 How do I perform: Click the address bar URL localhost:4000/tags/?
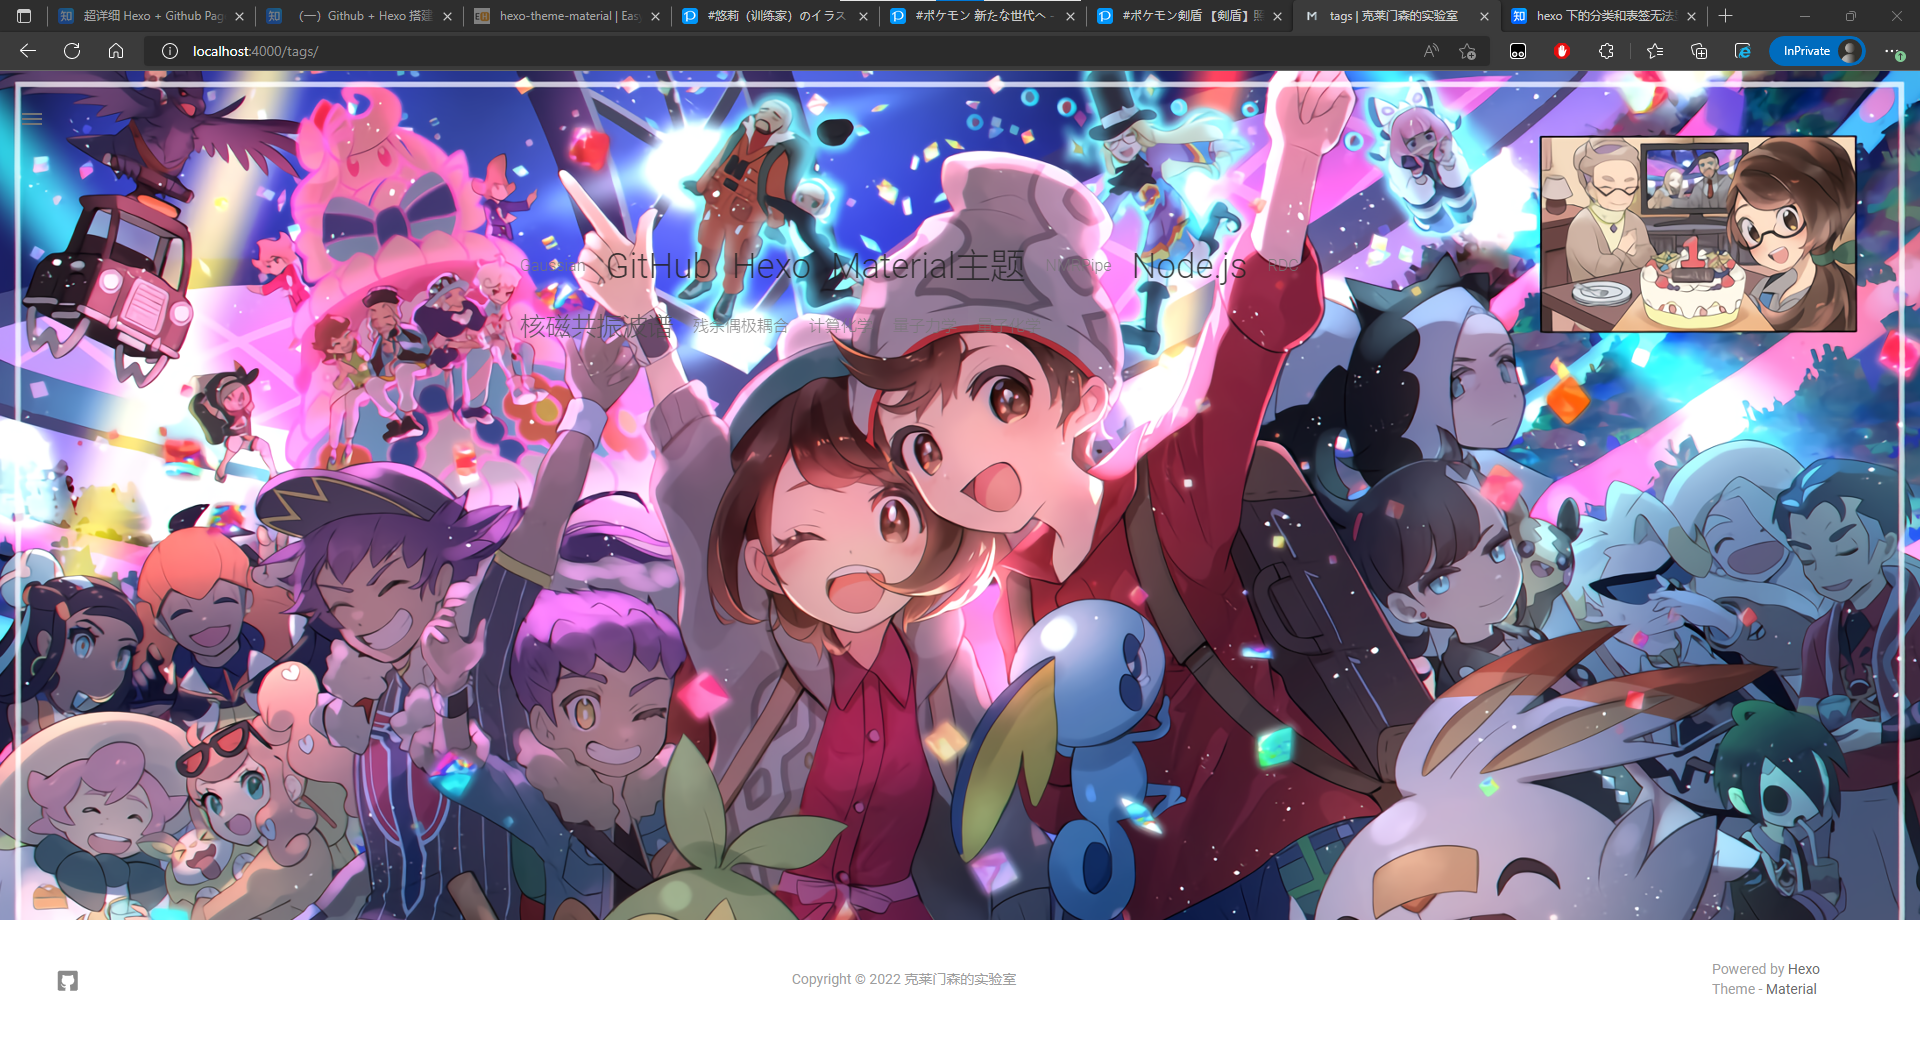(x=255, y=51)
